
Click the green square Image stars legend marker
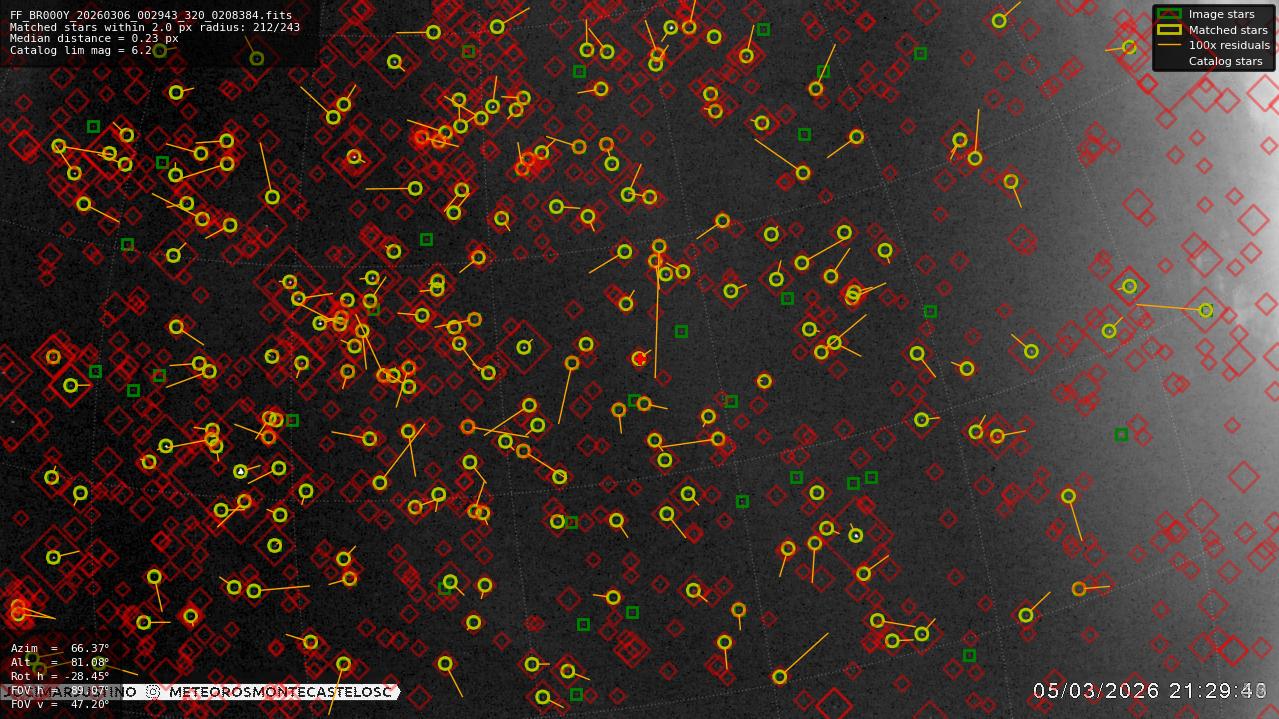[x=1169, y=14]
